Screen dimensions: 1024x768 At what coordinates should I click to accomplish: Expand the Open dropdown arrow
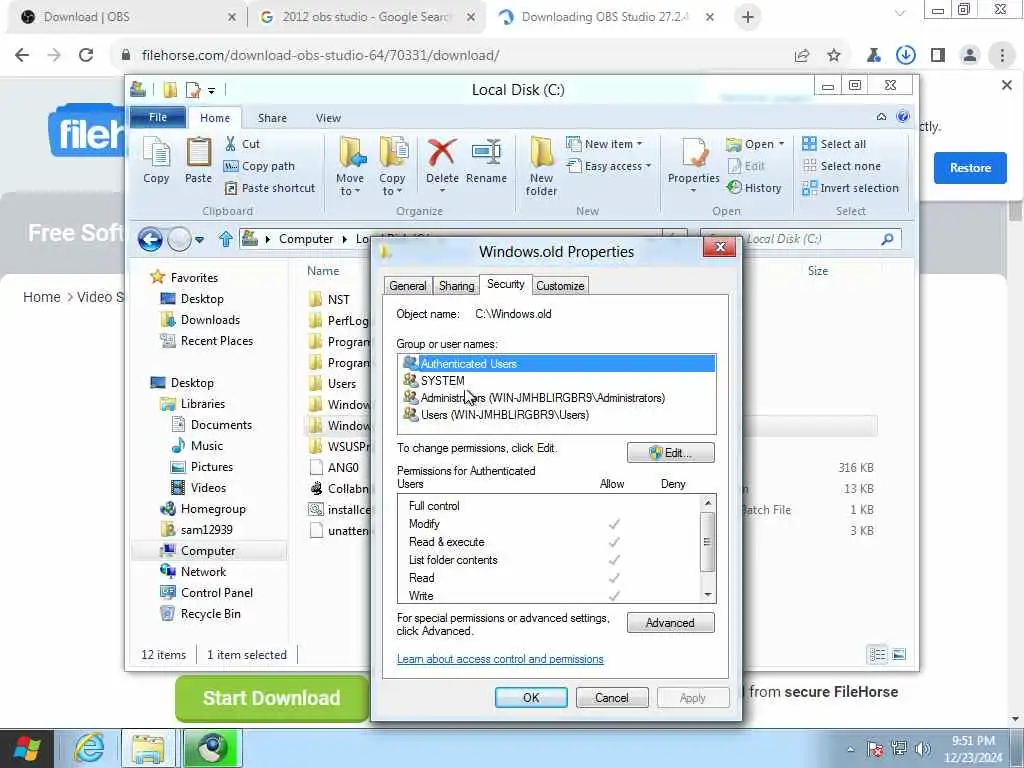click(781, 144)
